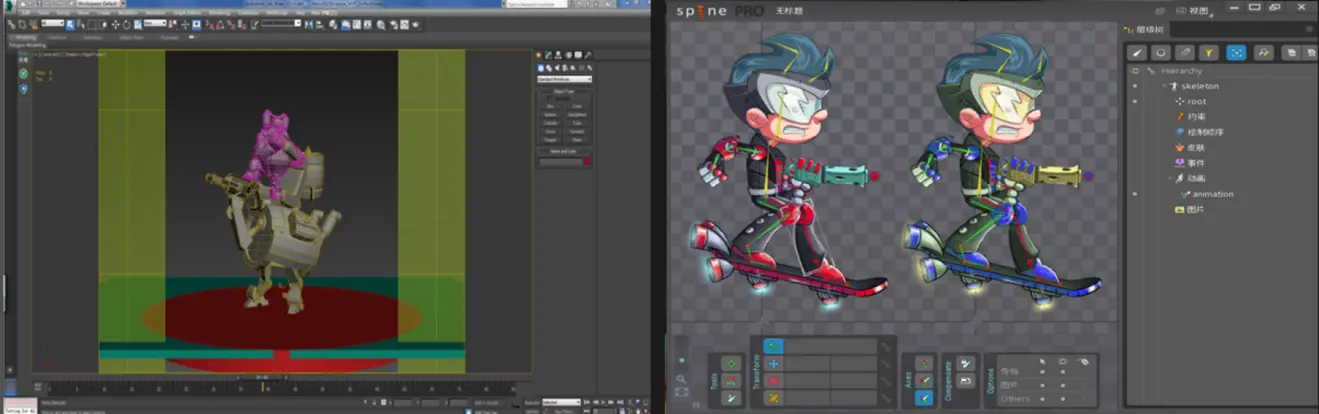Open the Standard Primitives dropdown in Max
Screen dimensions: 1319x414
pyautogui.click(x=564, y=79)
